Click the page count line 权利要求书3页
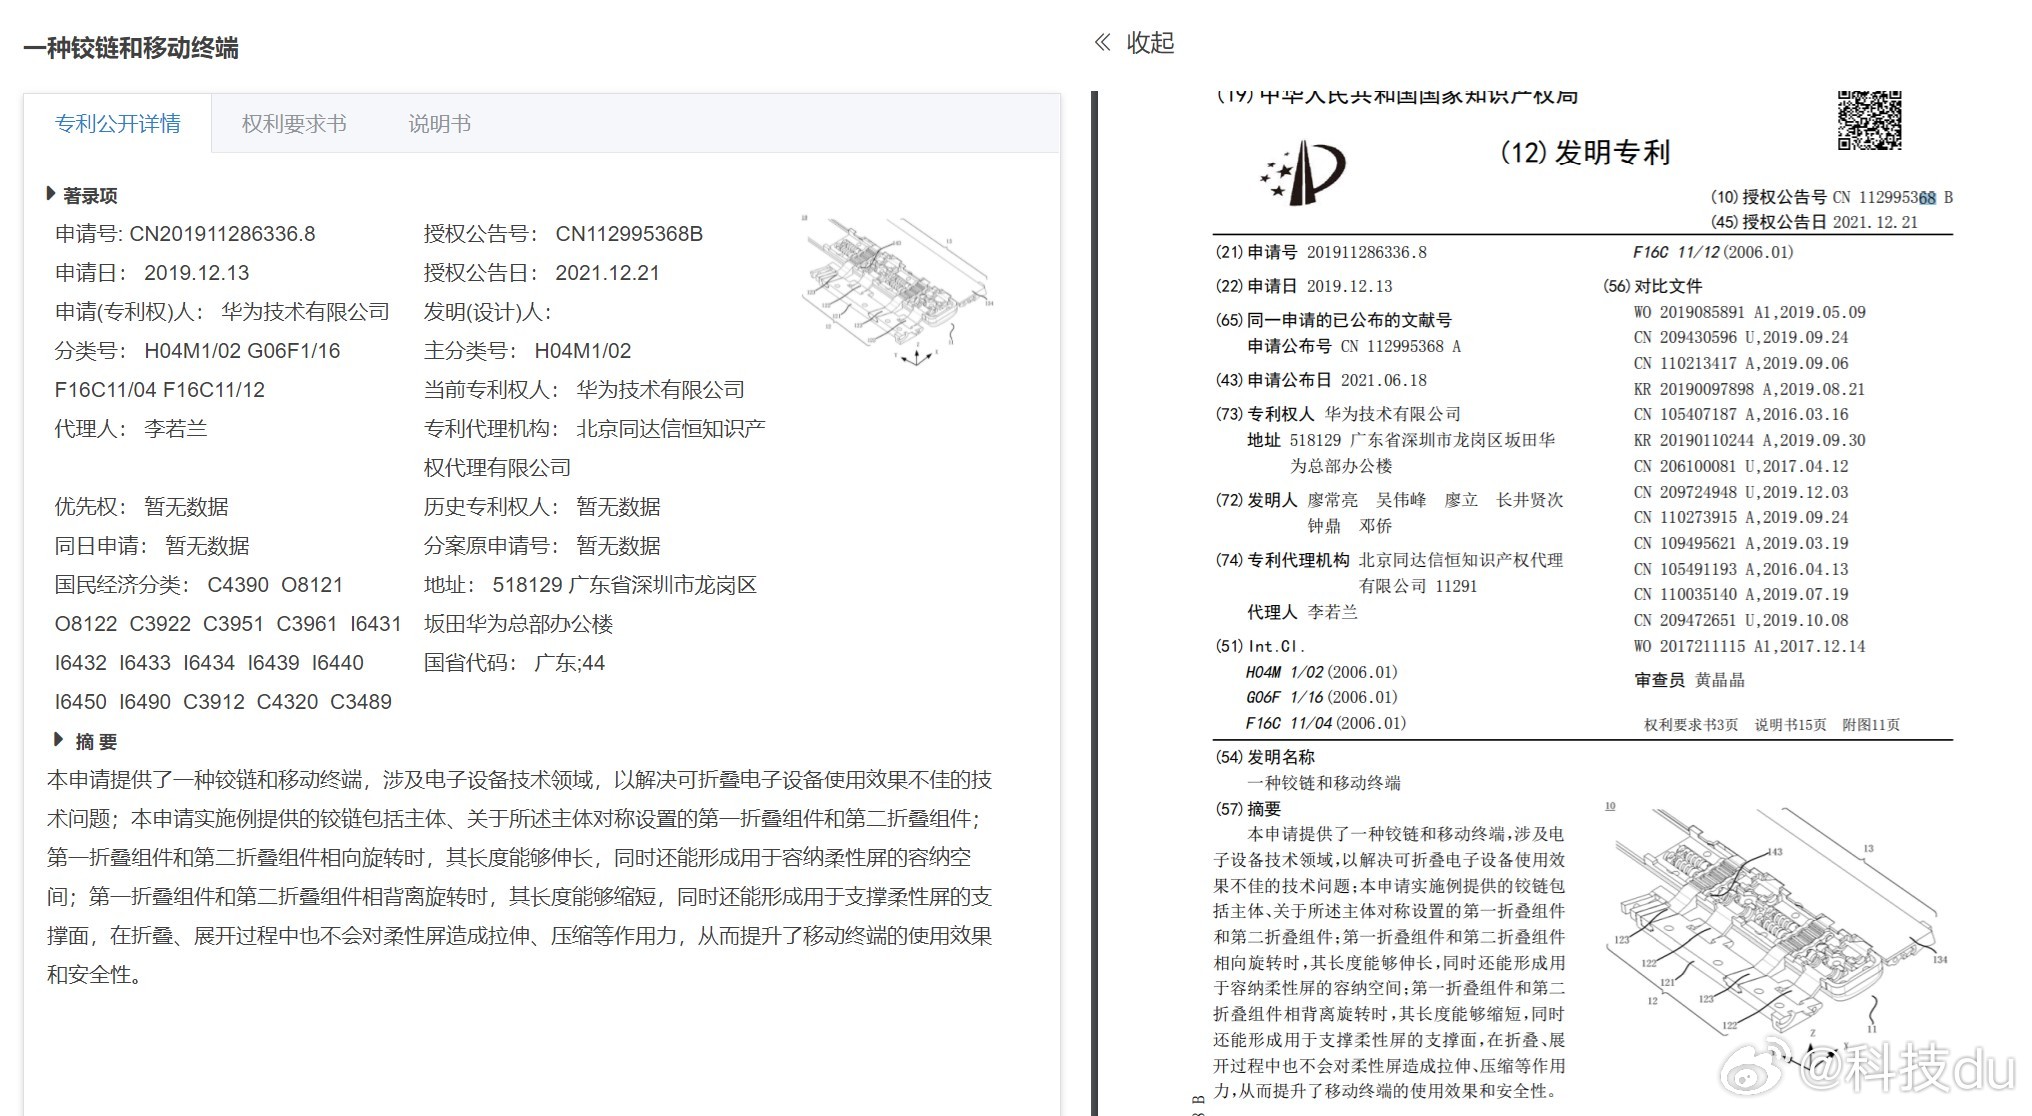 point(1691,725)
